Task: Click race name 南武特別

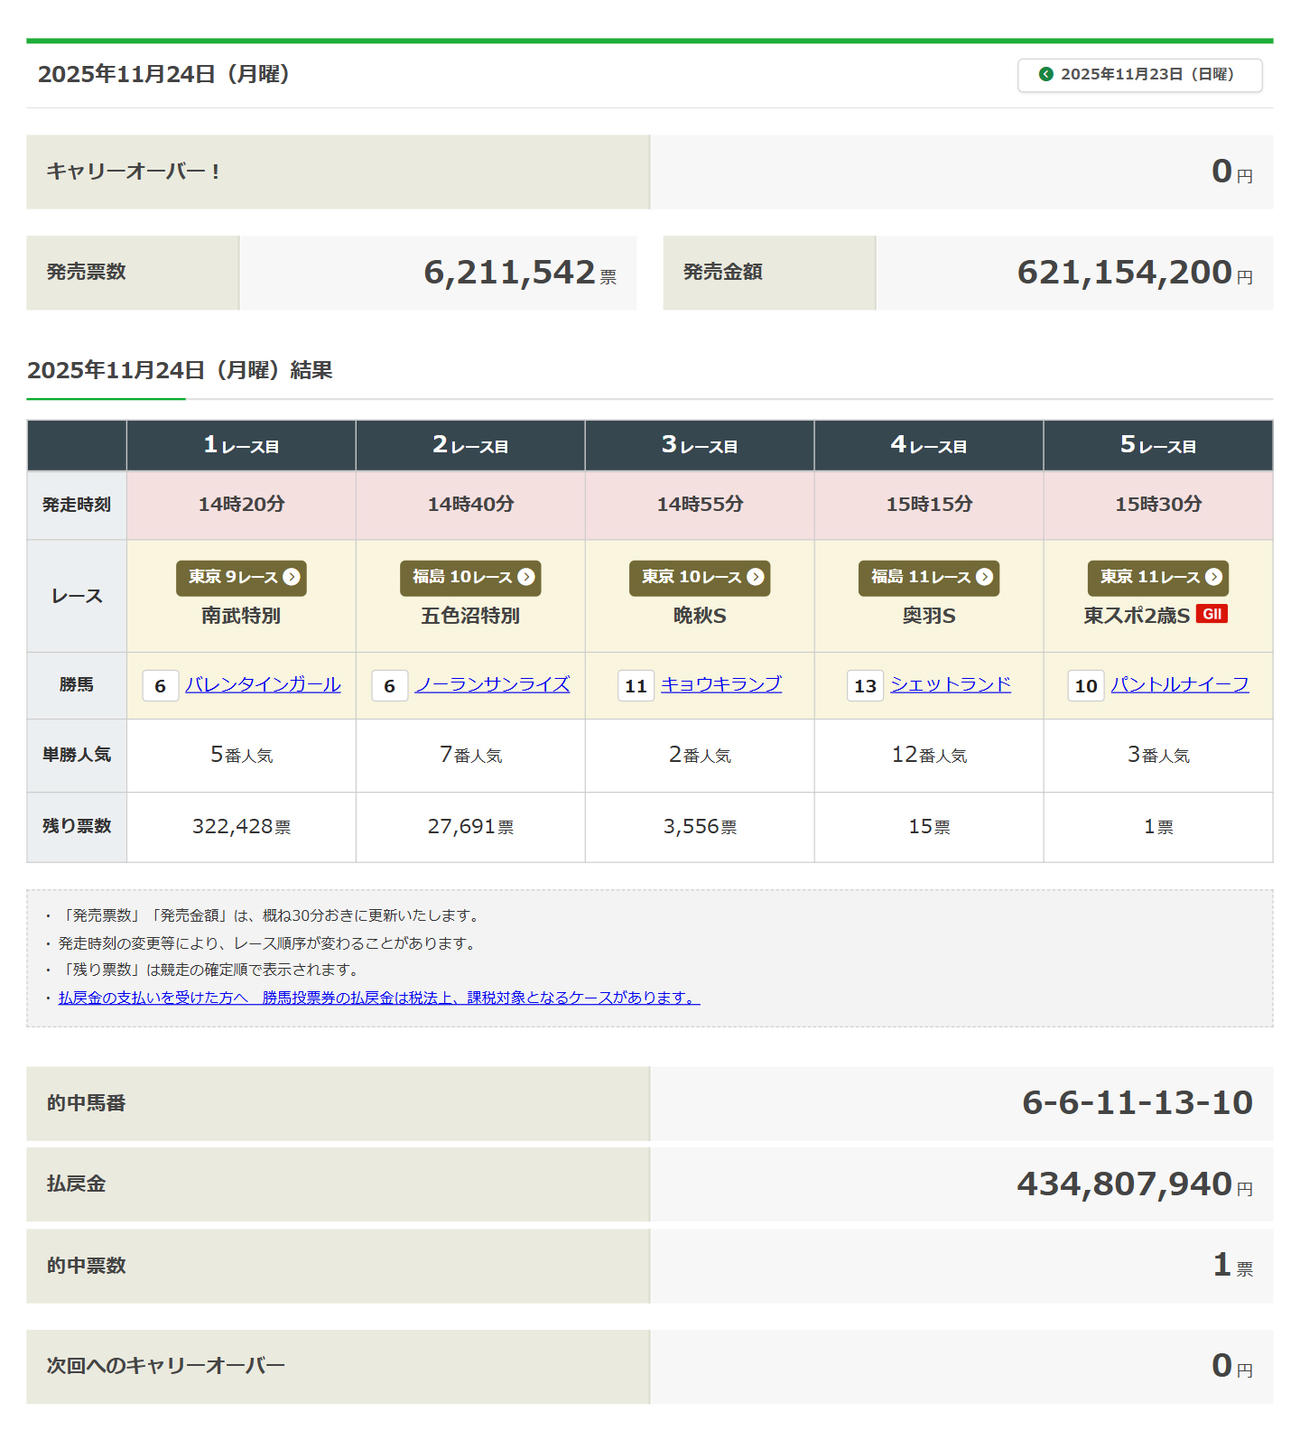Action: tap(241, 616)
